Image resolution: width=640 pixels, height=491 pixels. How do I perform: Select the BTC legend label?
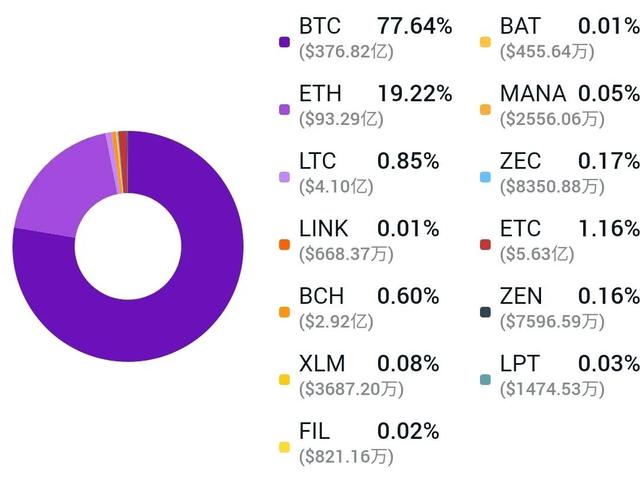(x=320, y=26)
